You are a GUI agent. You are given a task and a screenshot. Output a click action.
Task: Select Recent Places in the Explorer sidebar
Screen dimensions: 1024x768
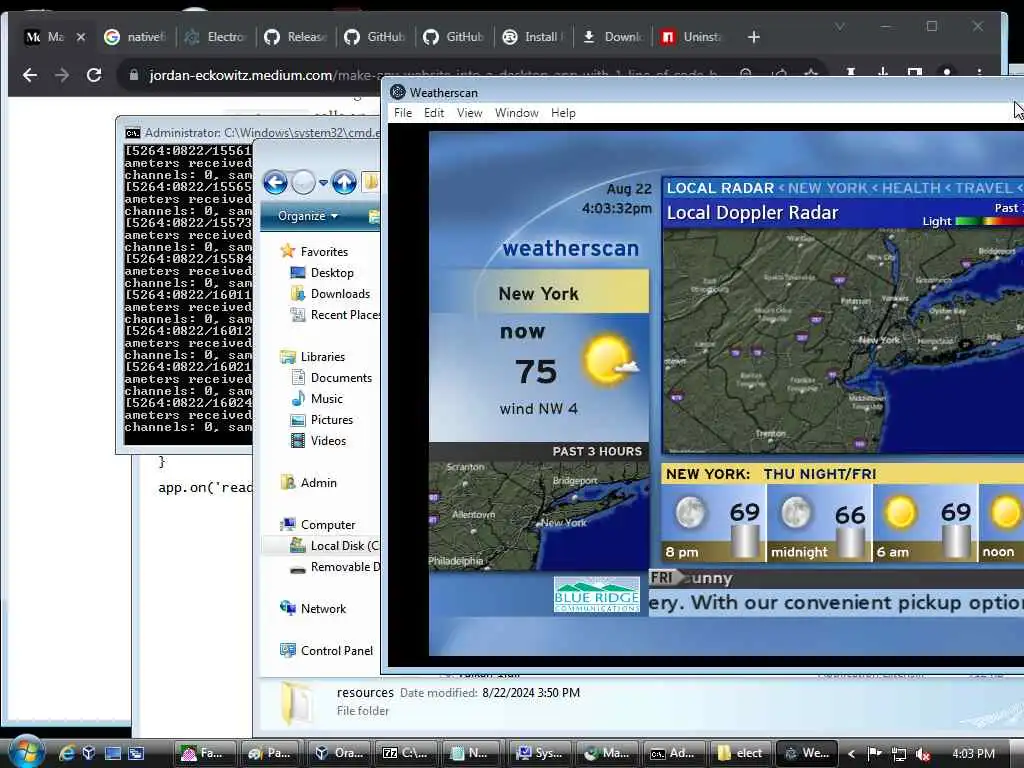[336, 315]
